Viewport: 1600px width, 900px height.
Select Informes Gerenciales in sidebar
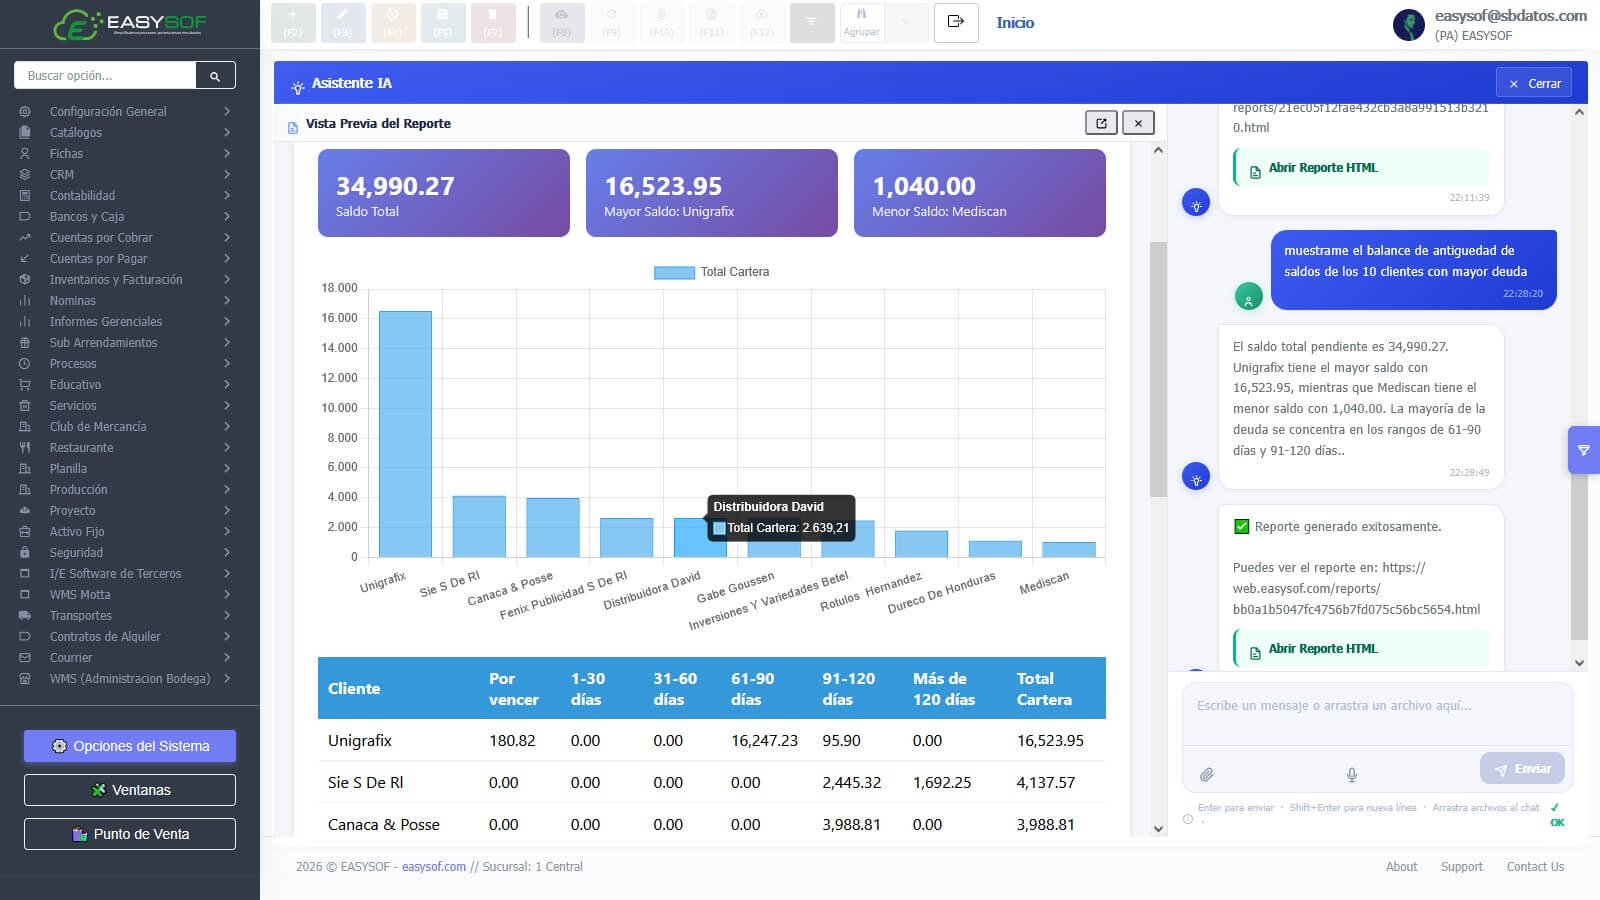pos(106,322)
